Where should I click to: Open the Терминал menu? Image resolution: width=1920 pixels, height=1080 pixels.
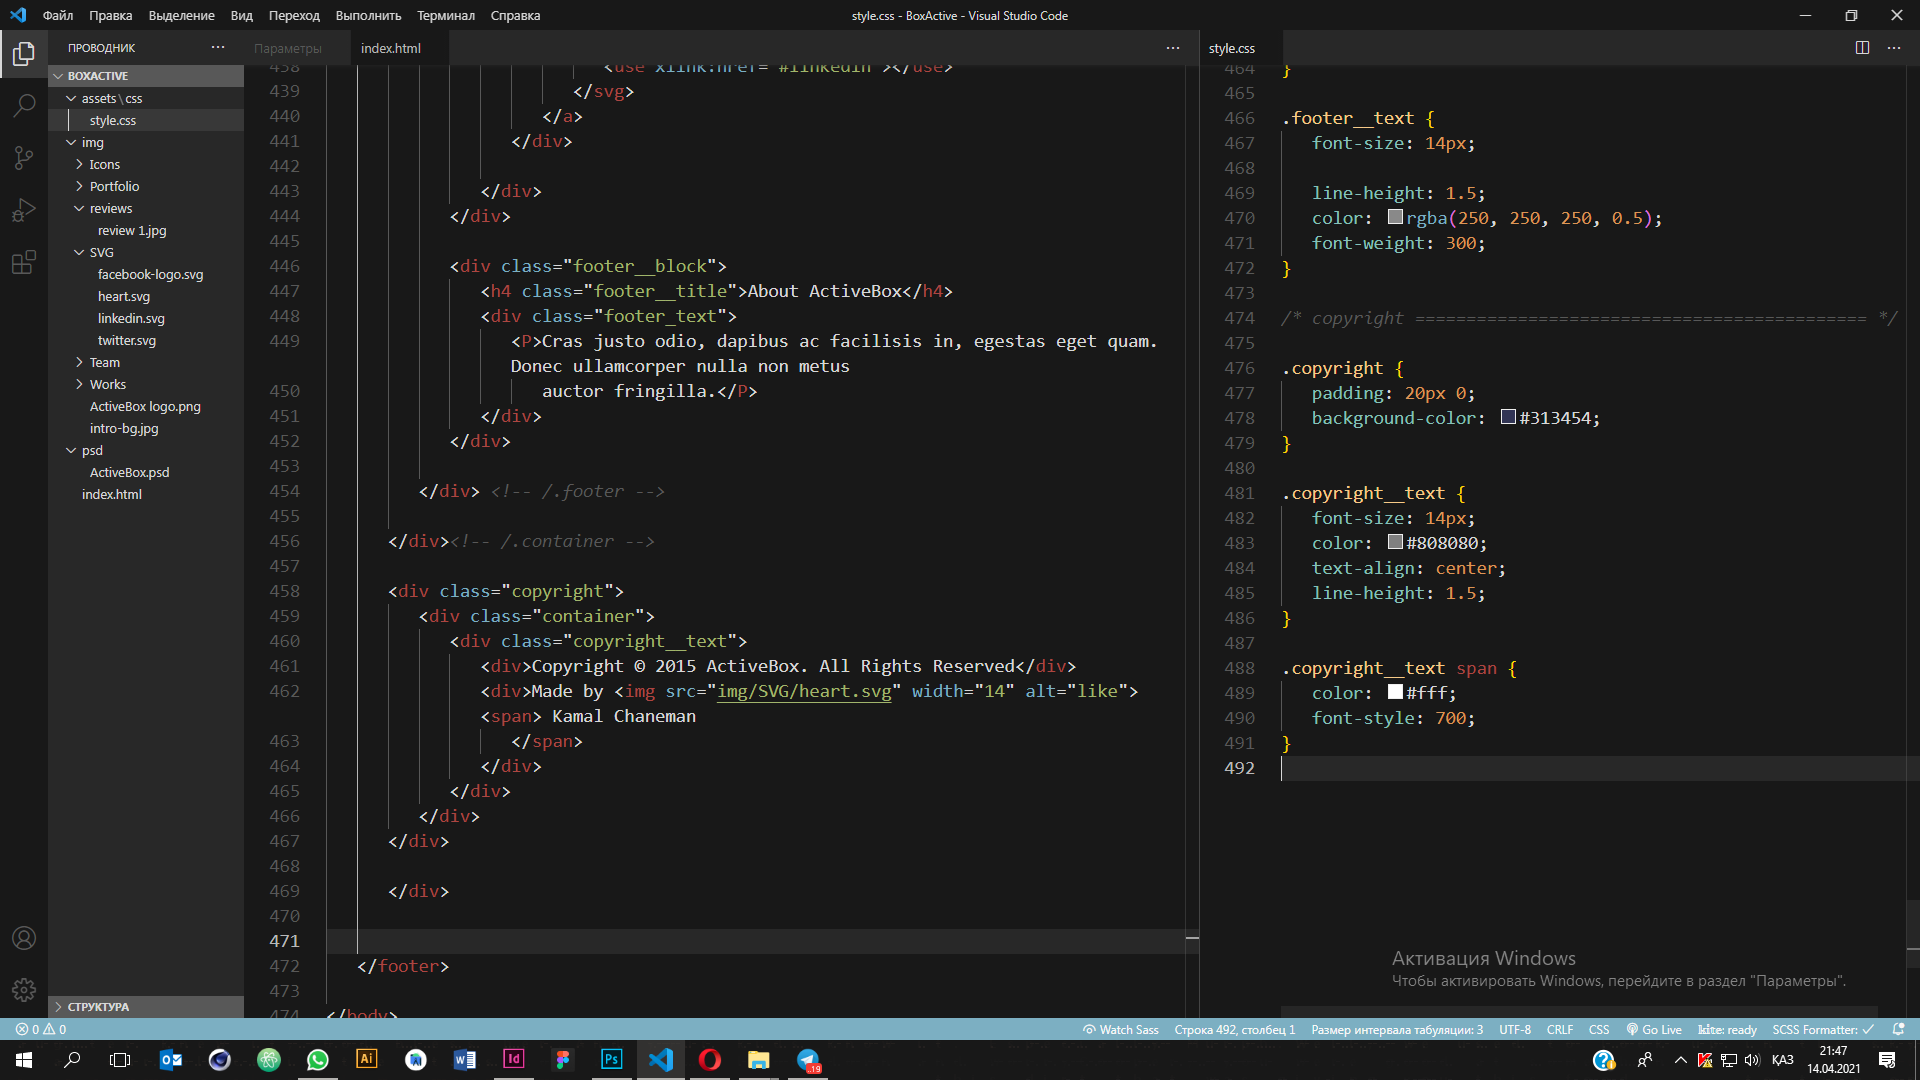point(445,15)
